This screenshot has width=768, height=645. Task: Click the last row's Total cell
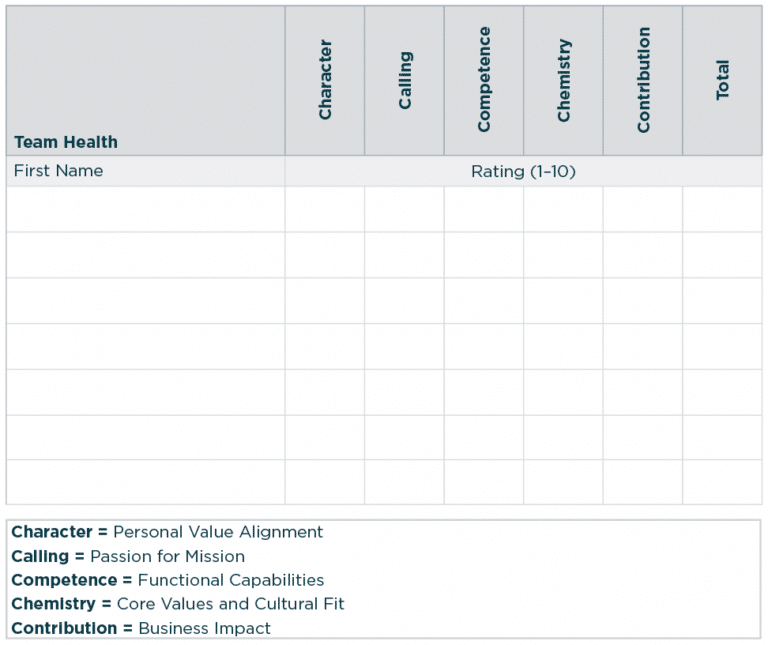[723, 482]
